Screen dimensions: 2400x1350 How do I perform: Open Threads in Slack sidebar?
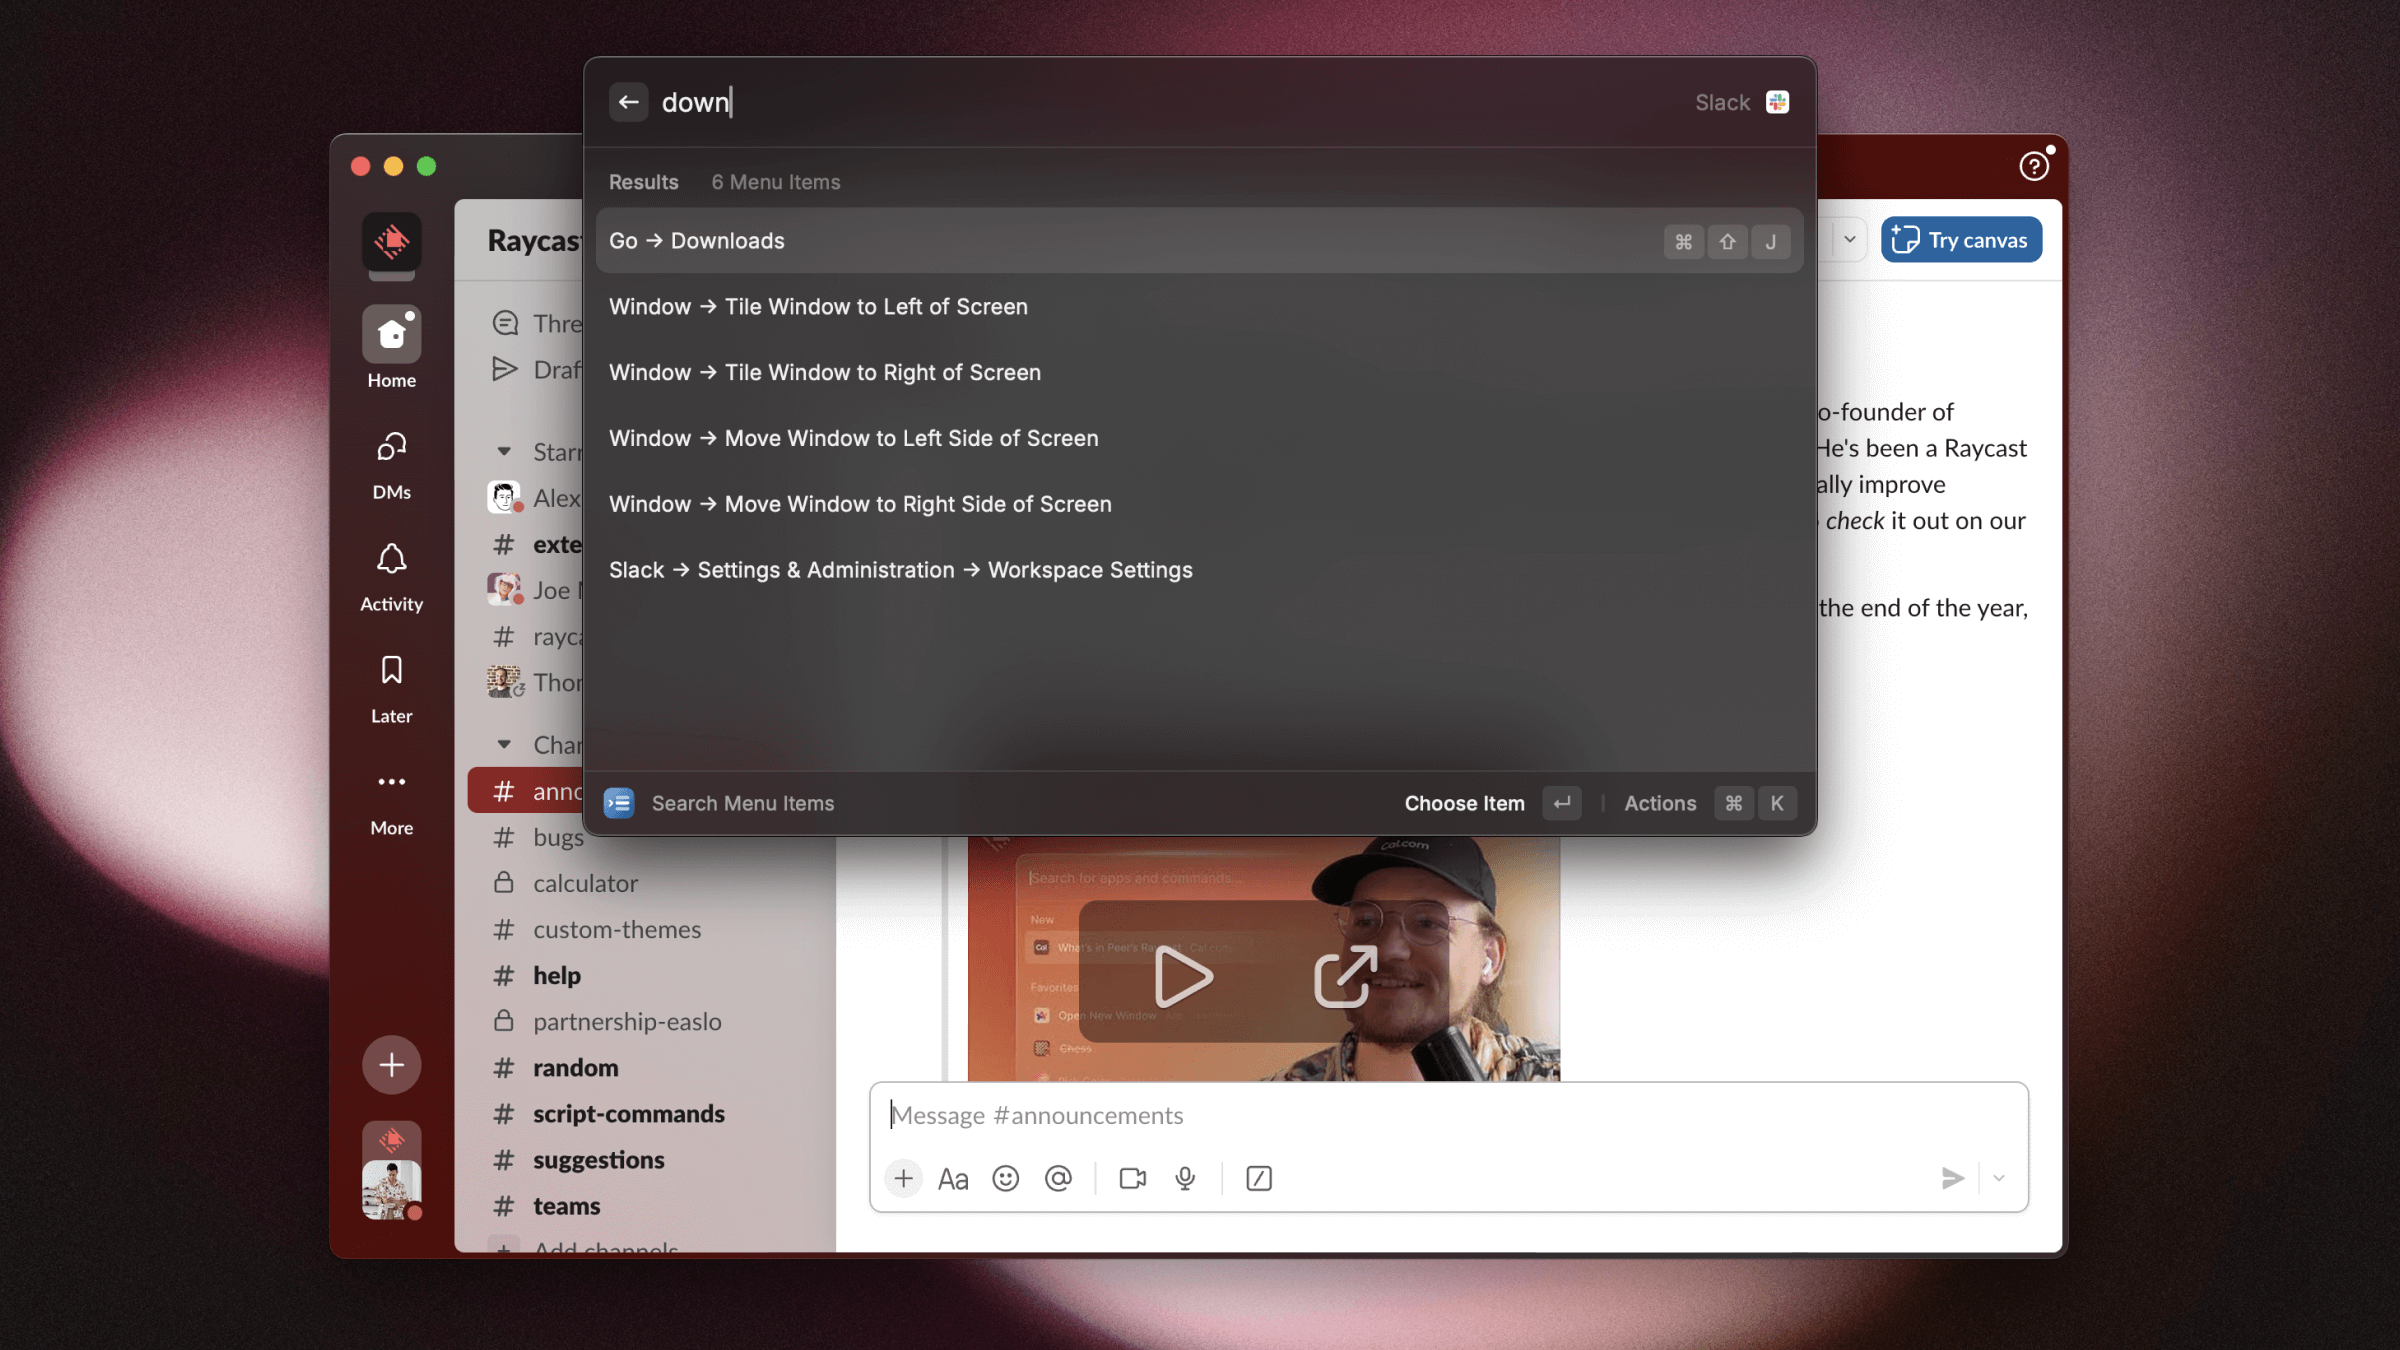(x=536, y=324)
